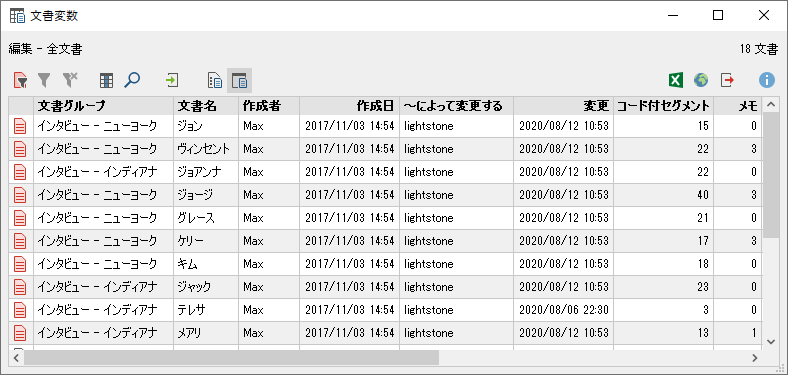Screen dimensions: 788x375
Task: Sort by 作成者 column header
Action: point(269,106)
